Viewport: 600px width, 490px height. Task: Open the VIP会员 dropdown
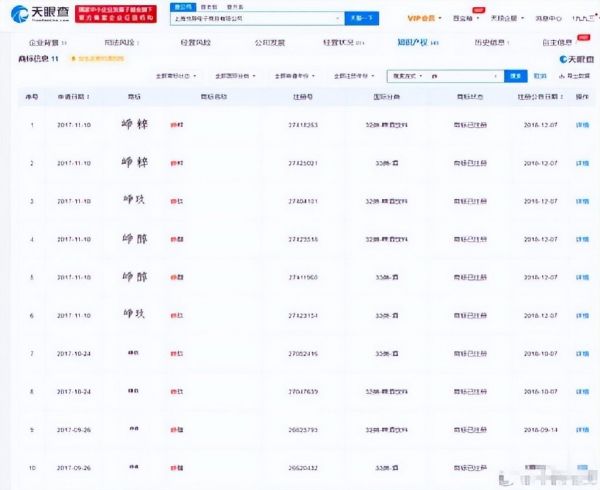424,18
